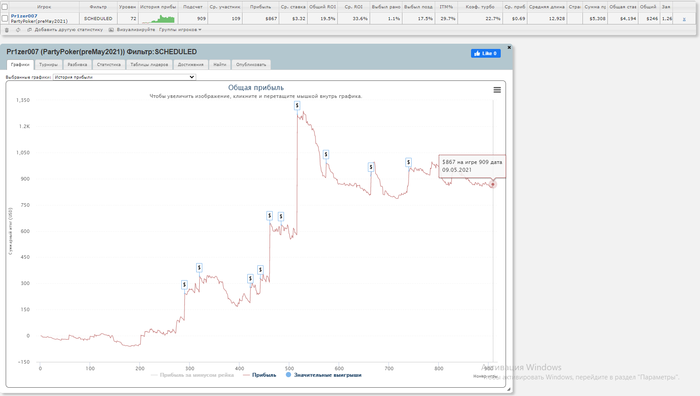Sort by the ITM% column header
The width and height of the screenshot is (700, 396).
[446, 7]
